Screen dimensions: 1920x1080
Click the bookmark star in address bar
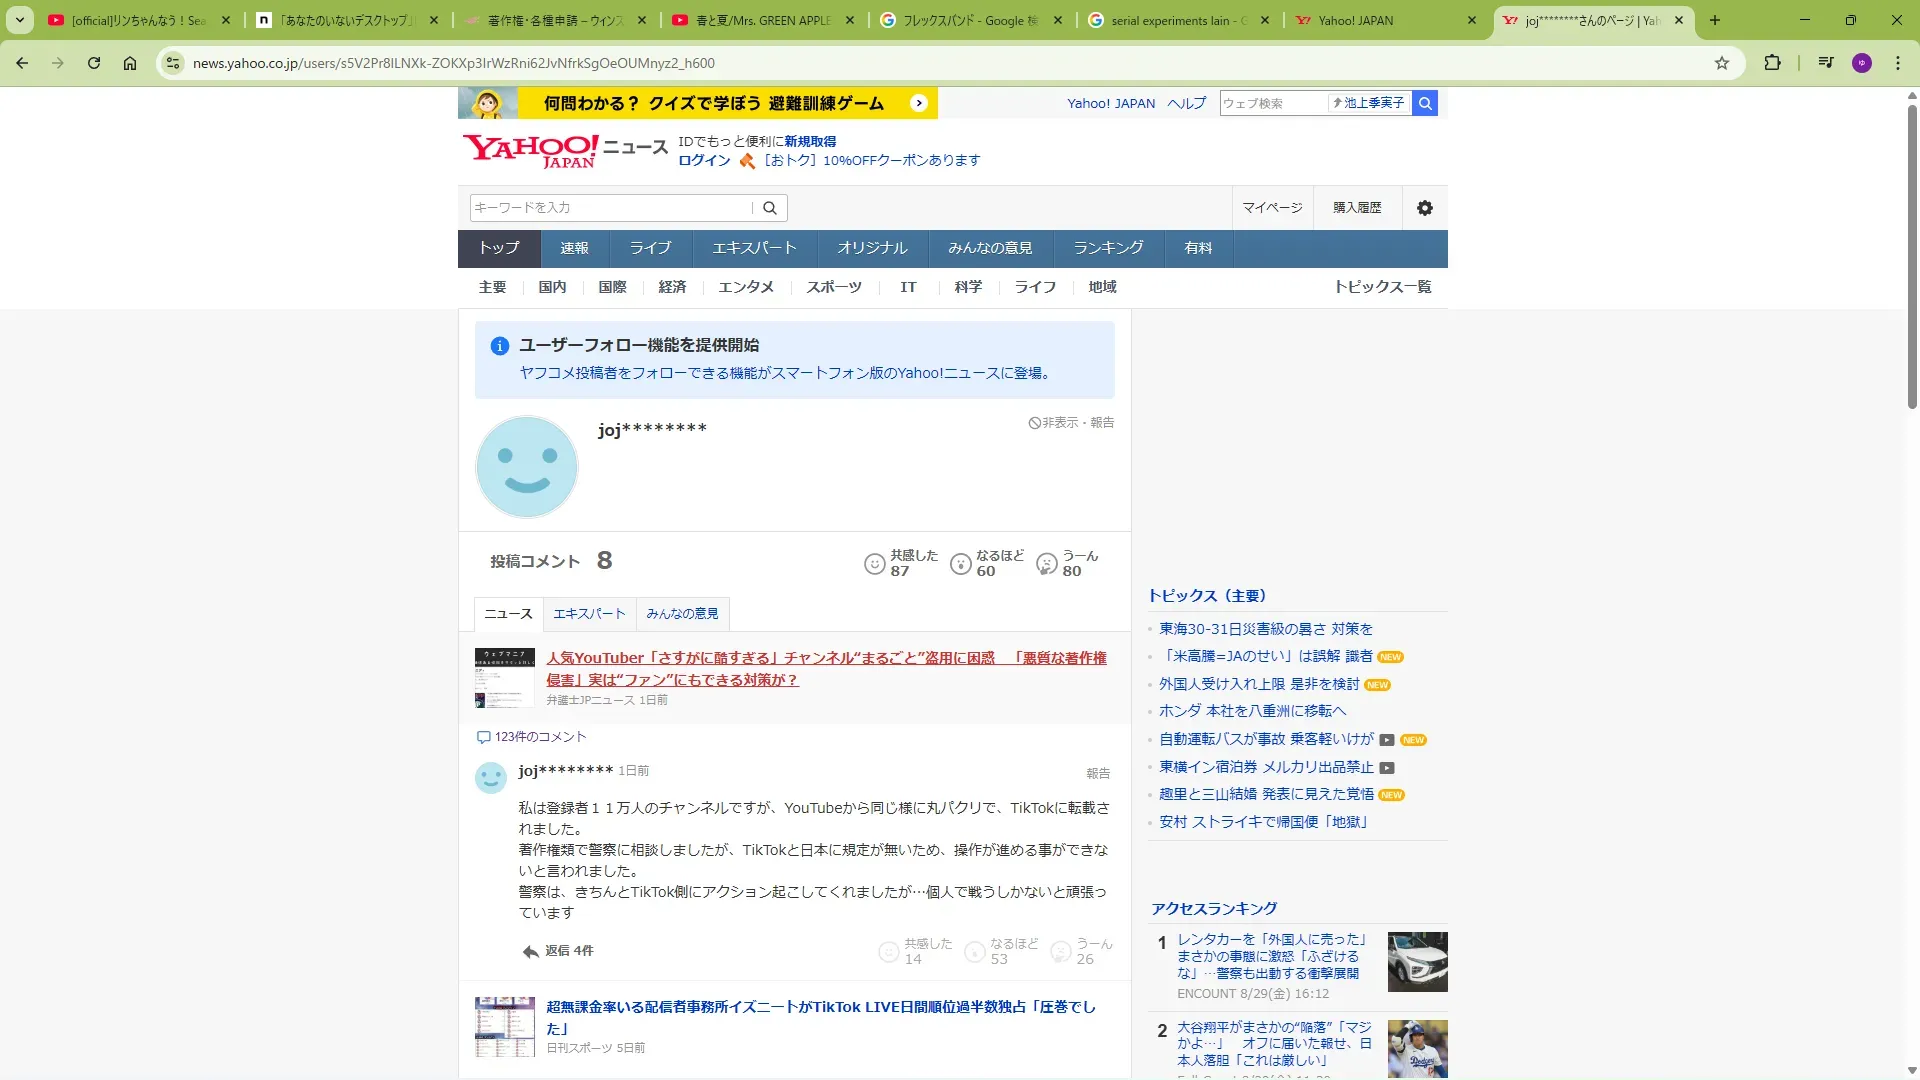[1721, 63]
